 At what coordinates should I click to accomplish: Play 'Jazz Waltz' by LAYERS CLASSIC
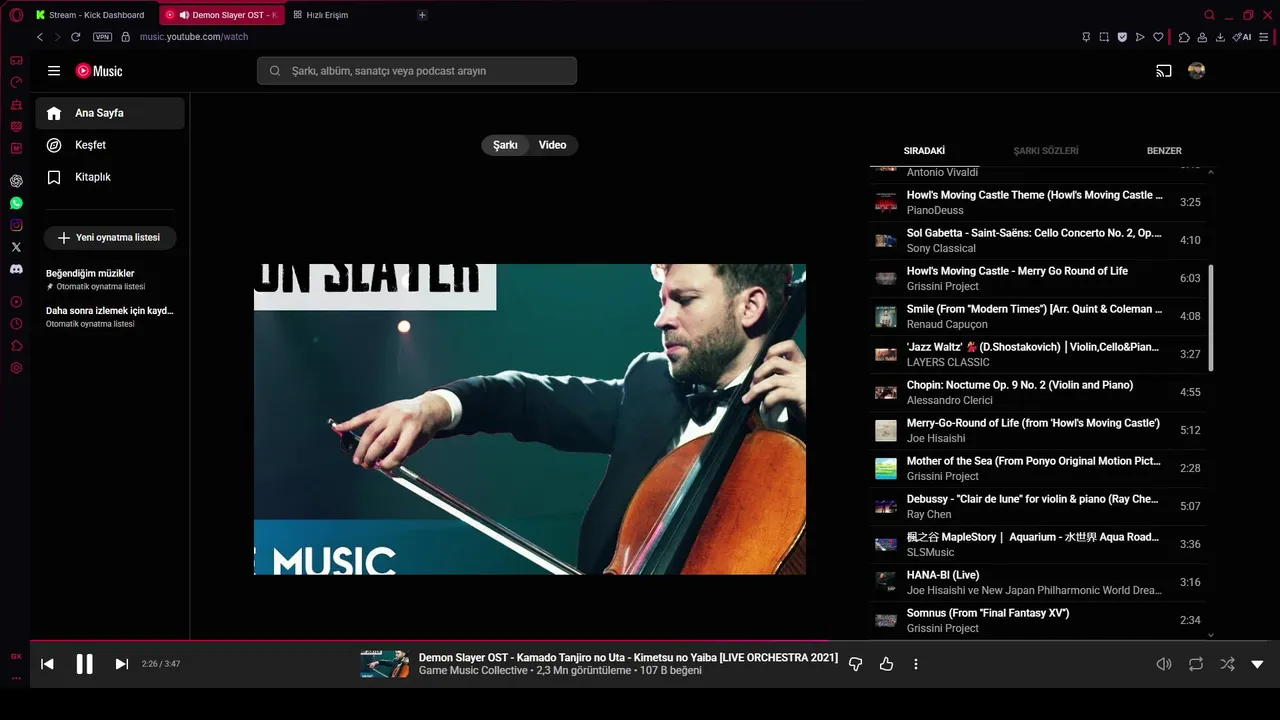click(x=1038, y=355)
